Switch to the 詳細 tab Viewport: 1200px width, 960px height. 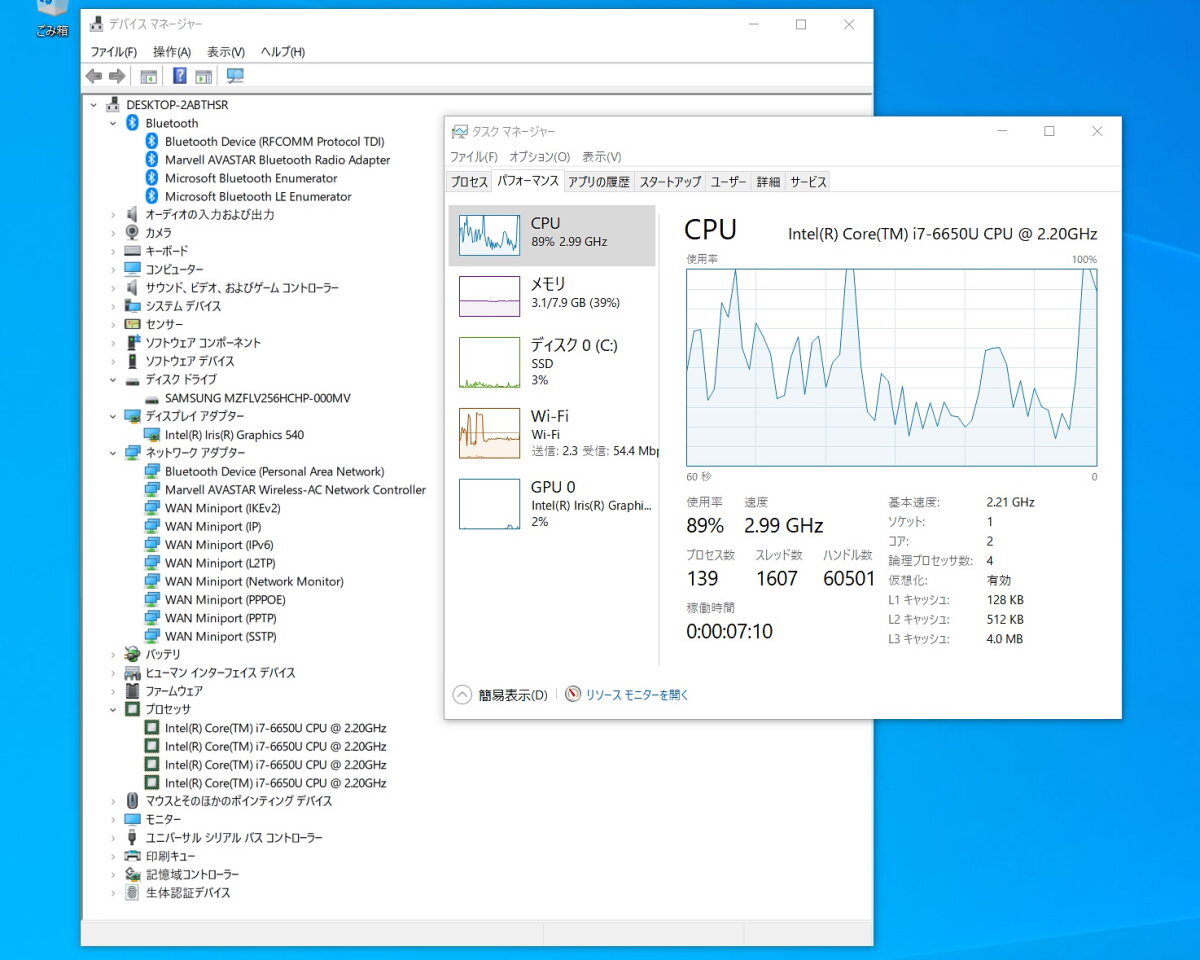[767, 182]
